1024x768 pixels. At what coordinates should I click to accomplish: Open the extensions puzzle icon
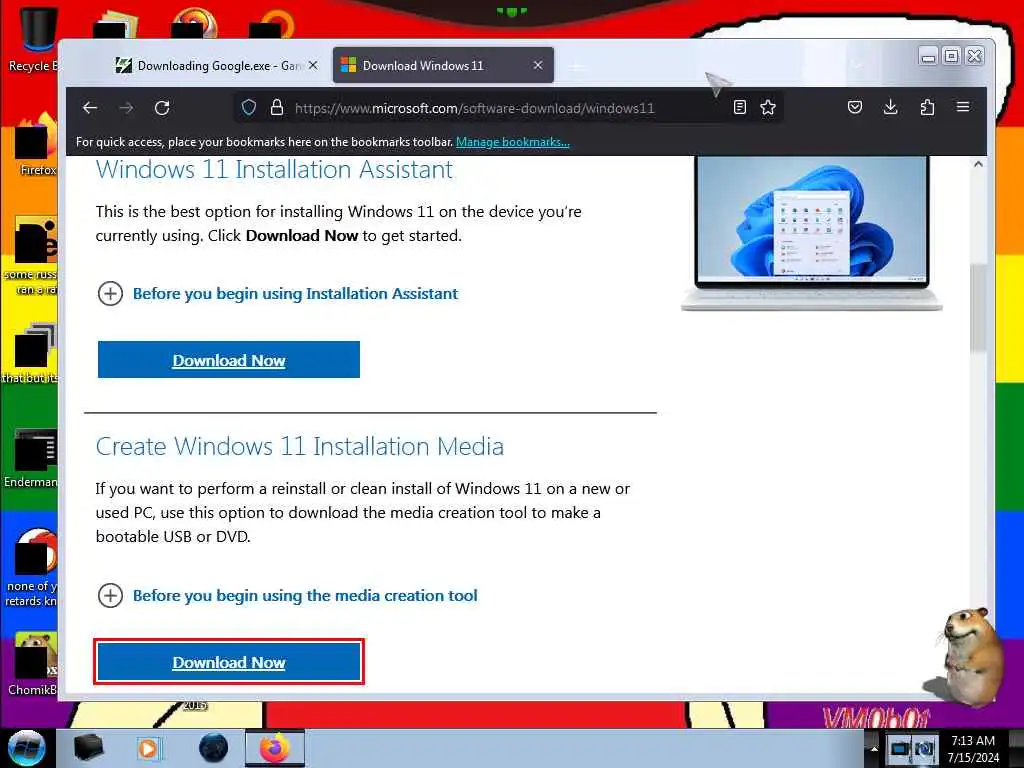coord(927,107)
